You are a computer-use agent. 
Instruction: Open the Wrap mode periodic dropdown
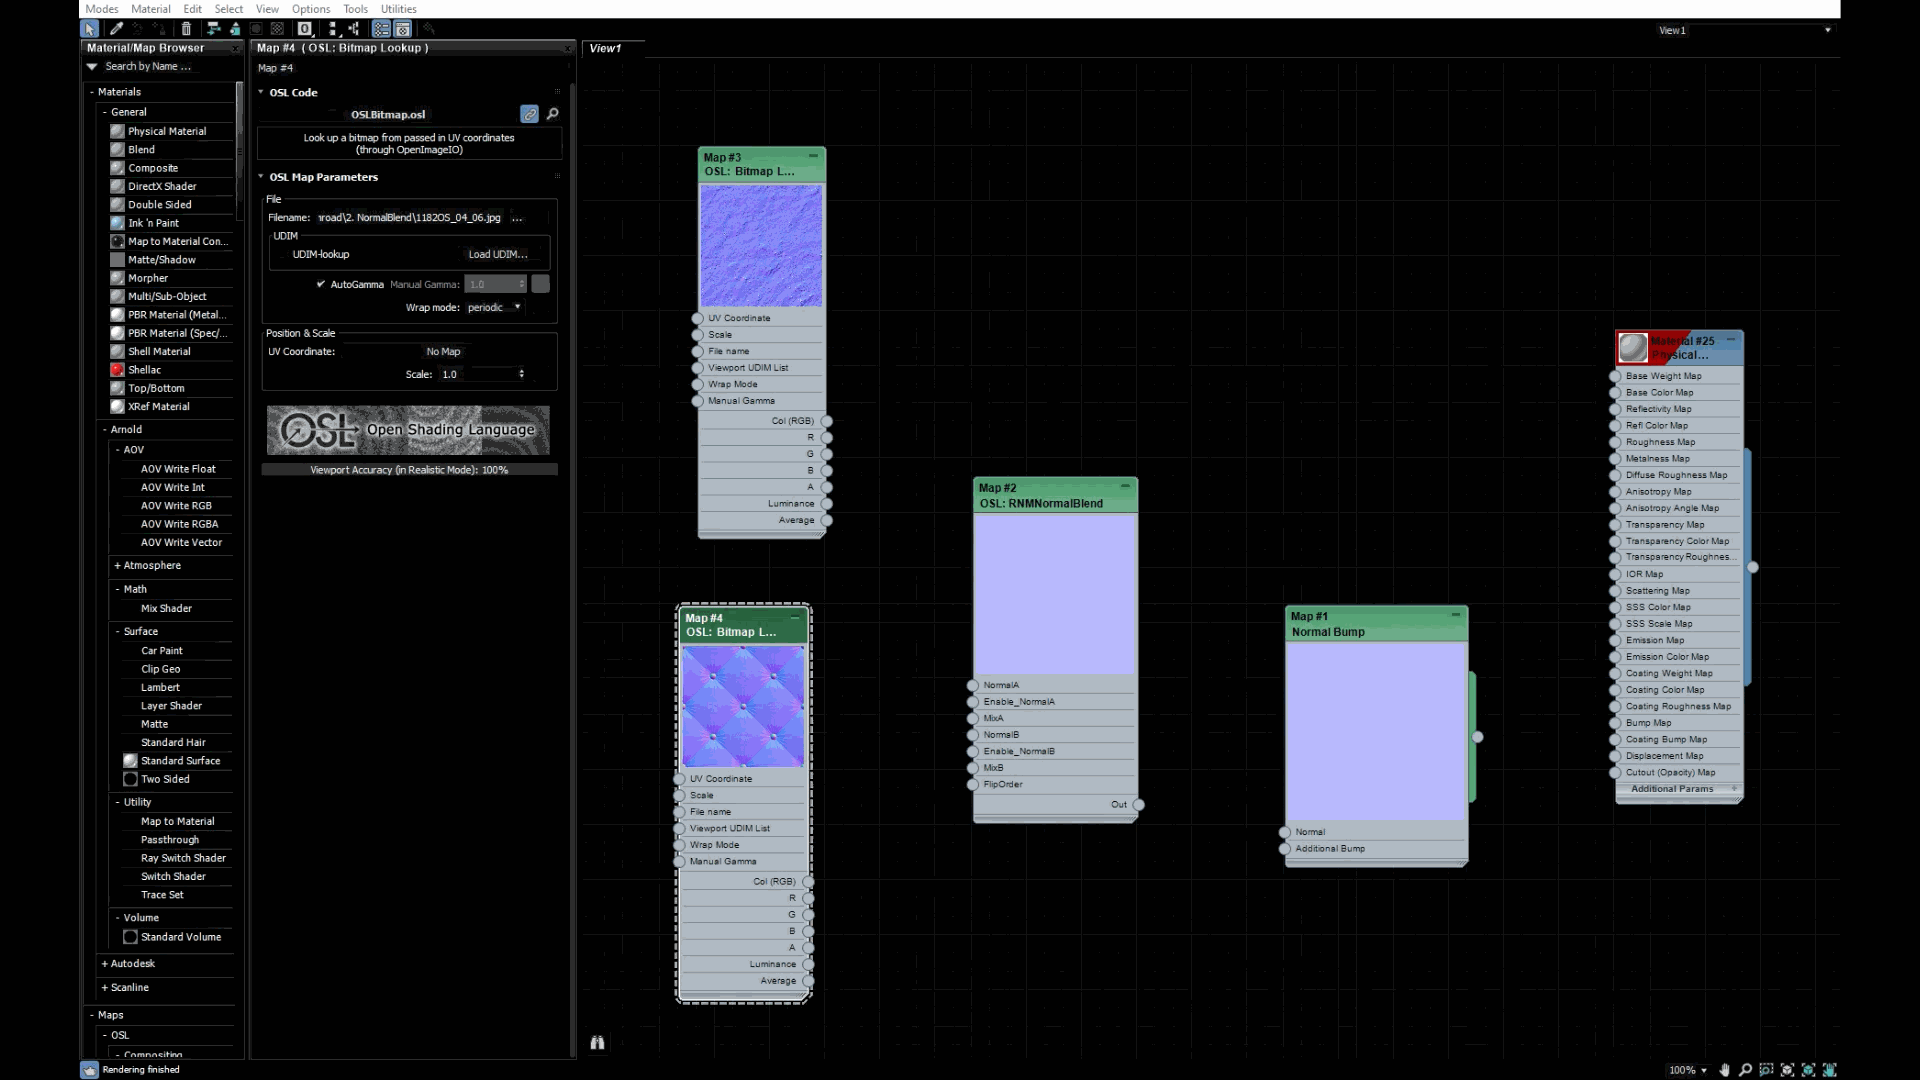(495, 307)
